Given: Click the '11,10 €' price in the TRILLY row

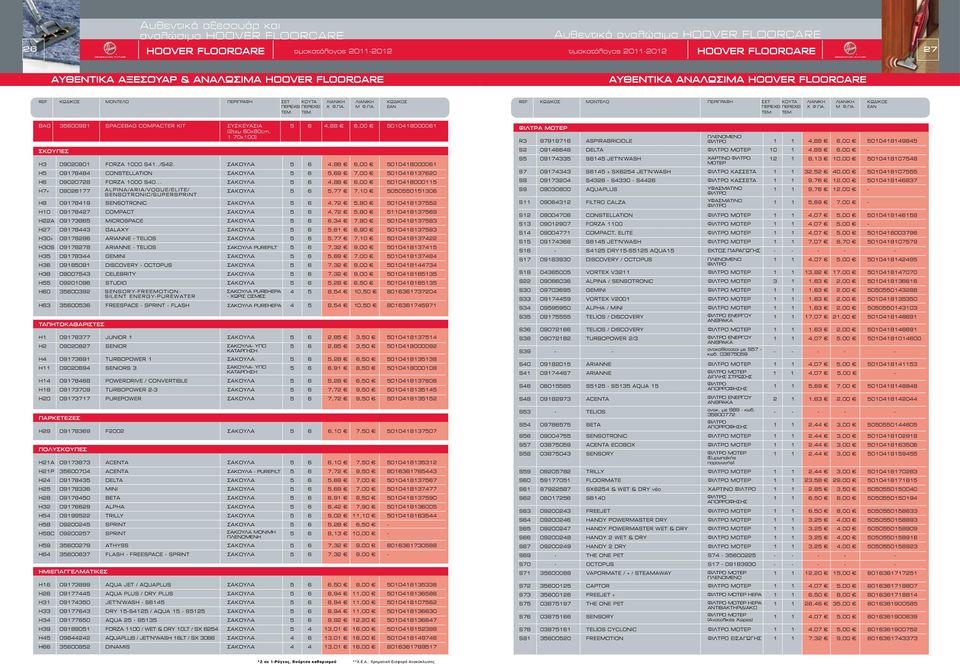Looking at the screenshot, I should pyautogui.click(x=365, y=516).
